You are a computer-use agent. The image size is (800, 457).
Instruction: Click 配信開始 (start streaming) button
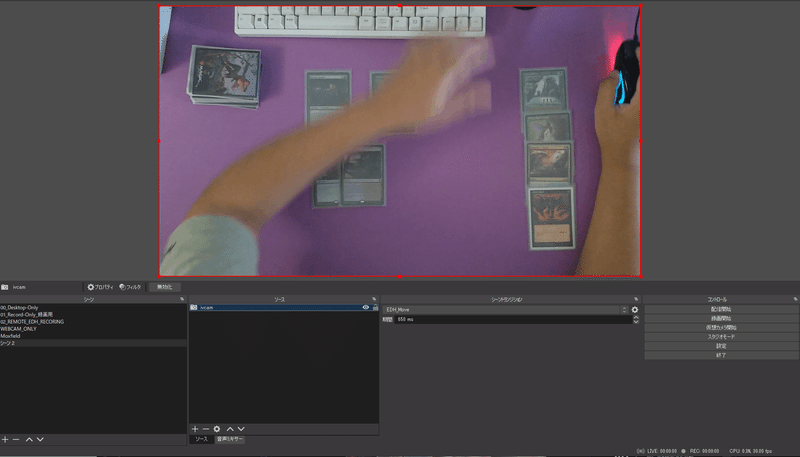tap(721, 309)
